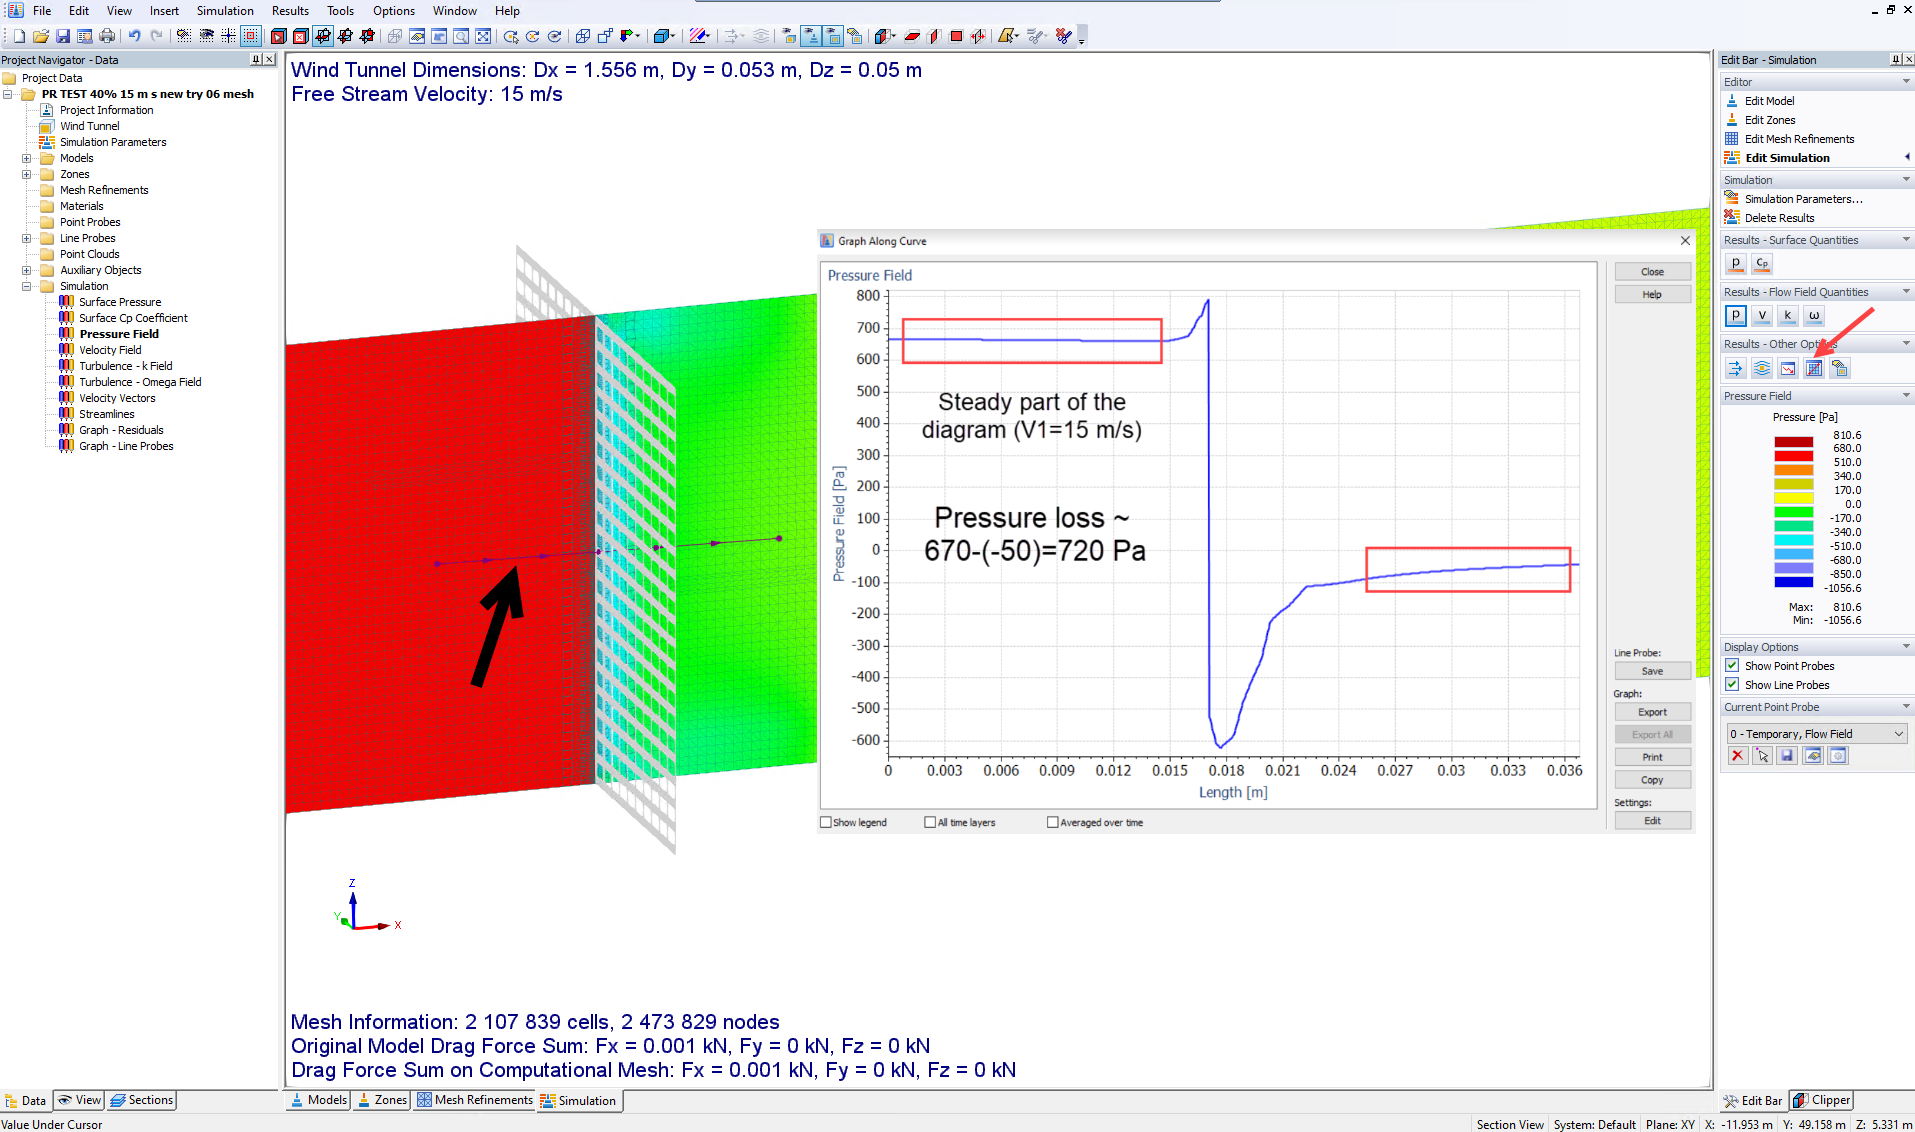
Task: Select omega 'ω' flow field button
Action: 1814,316
